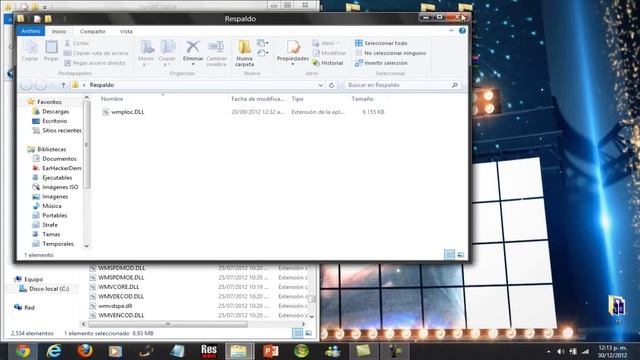
Task: Sort by the Nombre column
Action: (x=112, y=99)
